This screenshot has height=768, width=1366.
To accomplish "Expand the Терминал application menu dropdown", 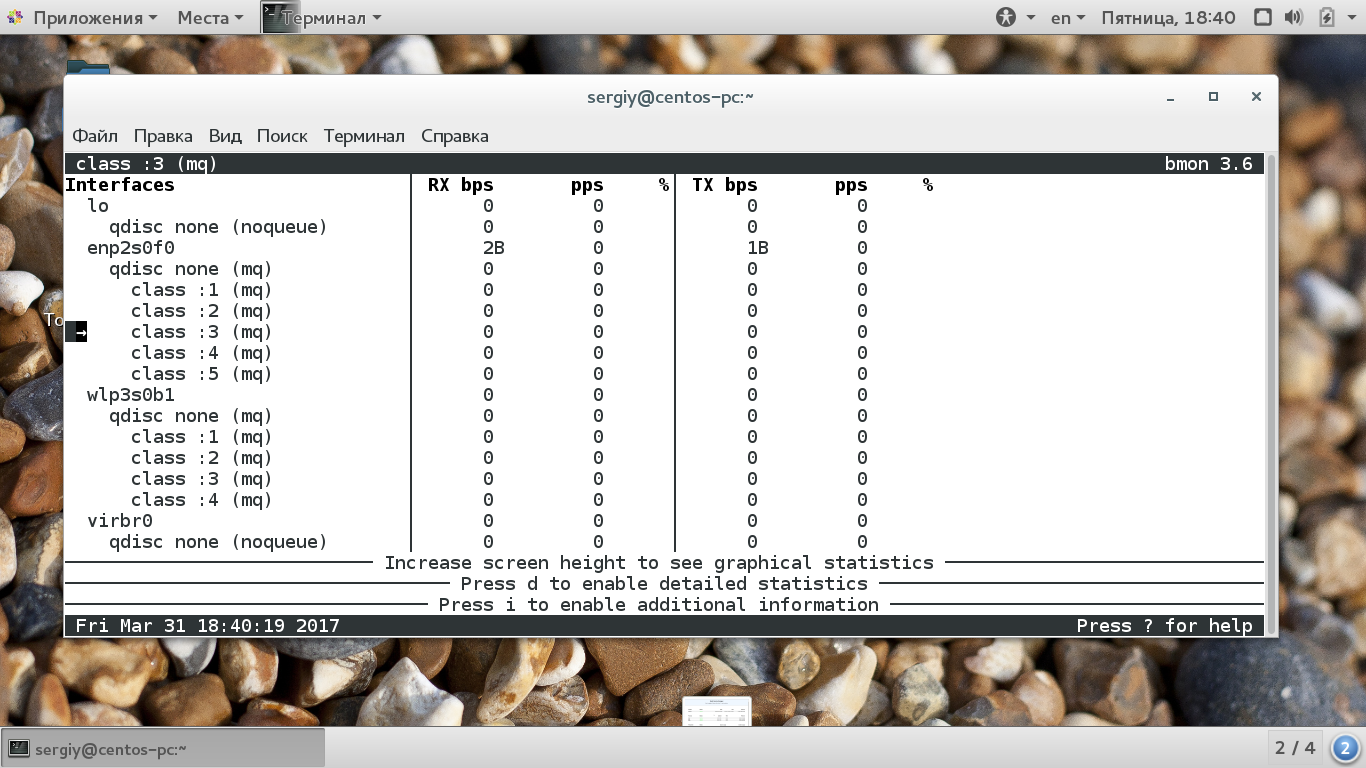I will click(331, 17).
